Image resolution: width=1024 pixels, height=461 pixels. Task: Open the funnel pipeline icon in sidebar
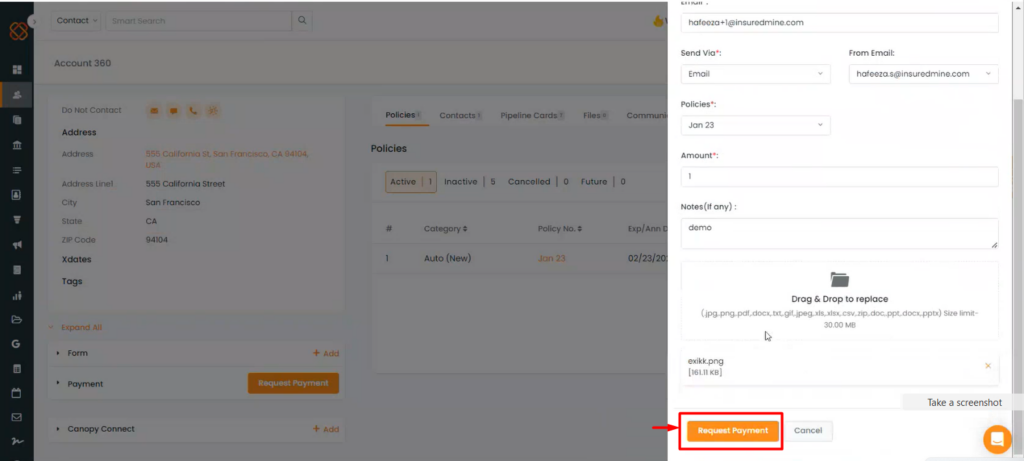coord(17,220)
